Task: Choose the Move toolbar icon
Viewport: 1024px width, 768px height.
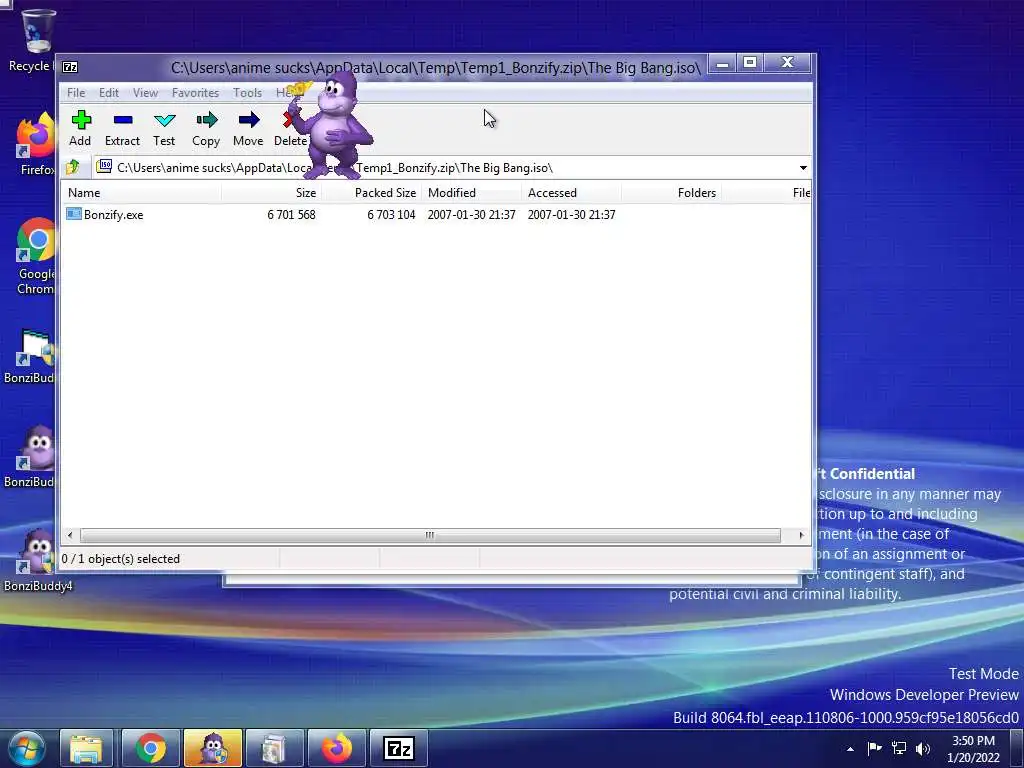Action: point(248,128)
